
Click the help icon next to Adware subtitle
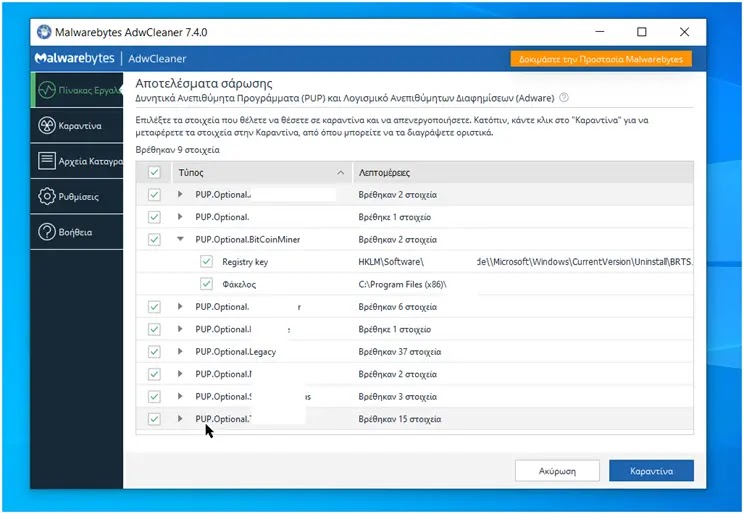[564, 98]
